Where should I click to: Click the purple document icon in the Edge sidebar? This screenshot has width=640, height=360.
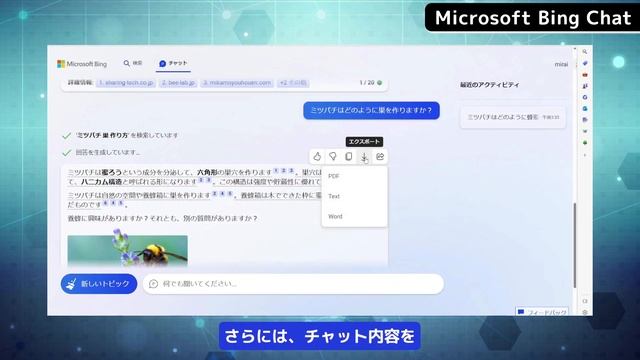[x=585, y=120]
